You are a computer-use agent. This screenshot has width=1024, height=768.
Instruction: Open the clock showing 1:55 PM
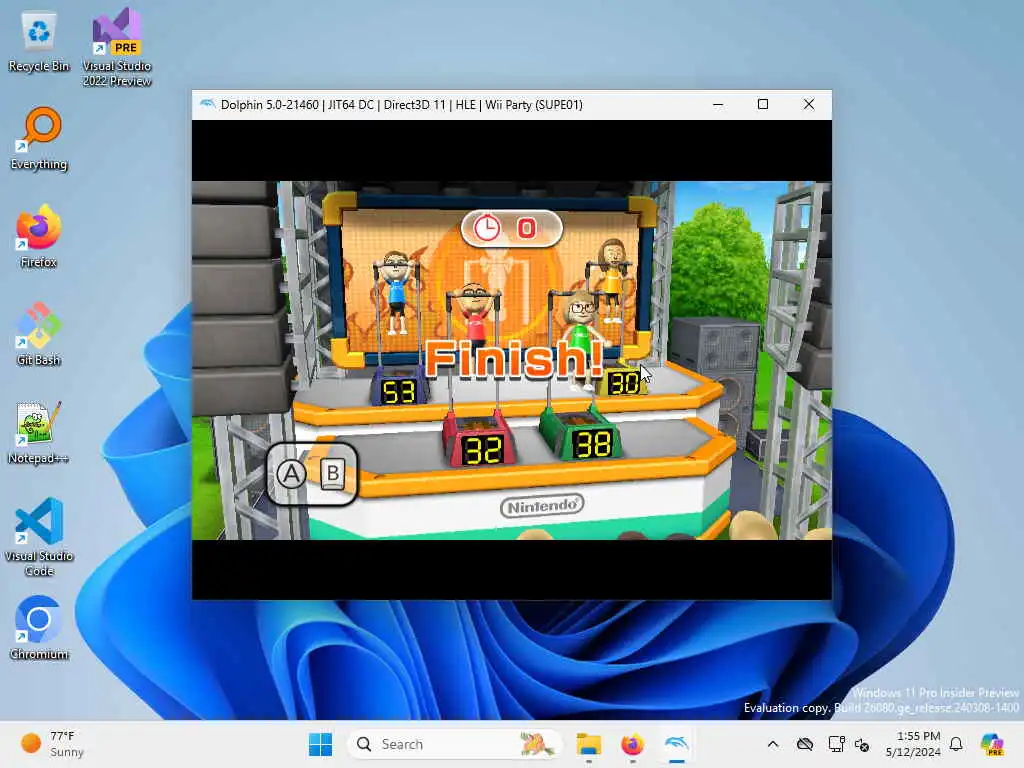click(x=913, y=744)
